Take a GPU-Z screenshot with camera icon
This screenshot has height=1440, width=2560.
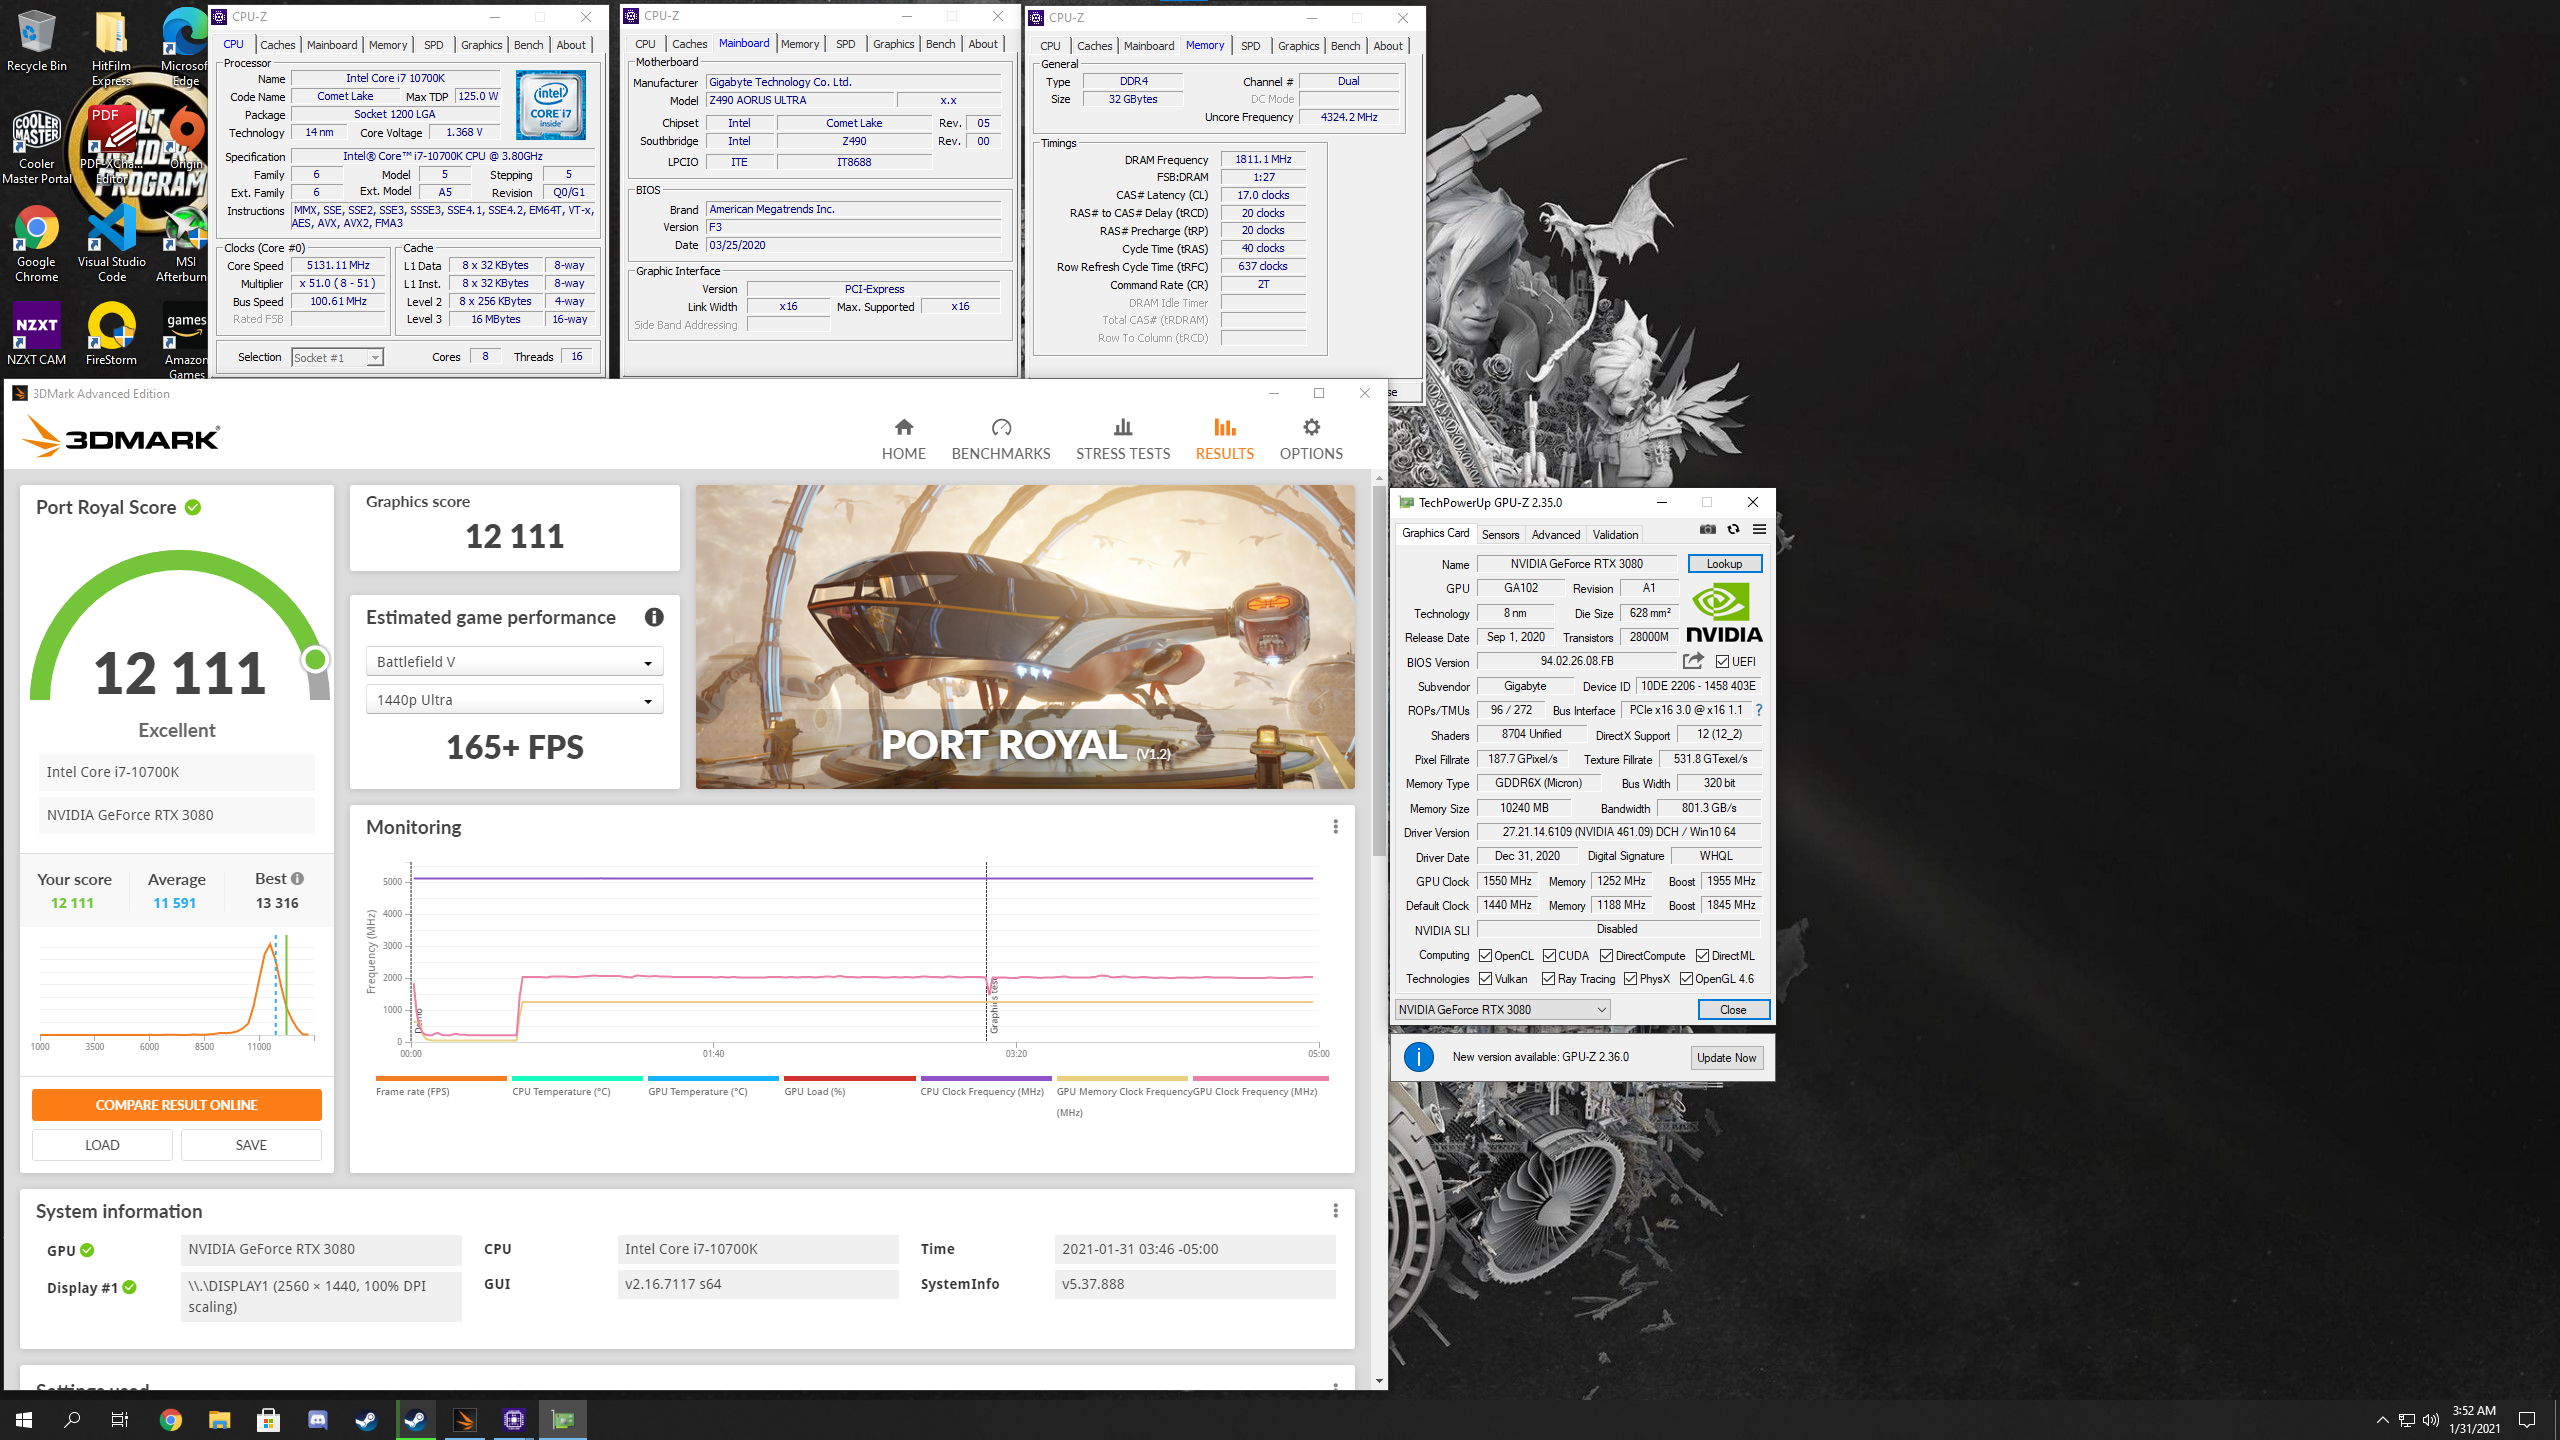tap(1708, 530)
